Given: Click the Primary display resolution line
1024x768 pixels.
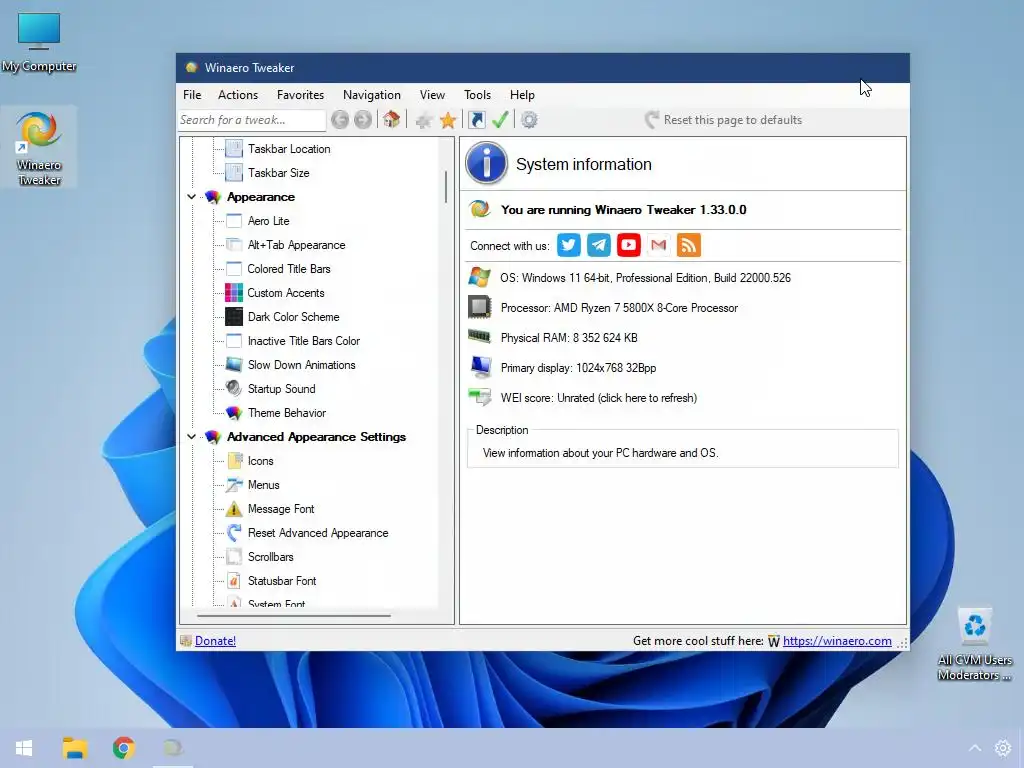Looking at the screenshot, I should point(578,368).
